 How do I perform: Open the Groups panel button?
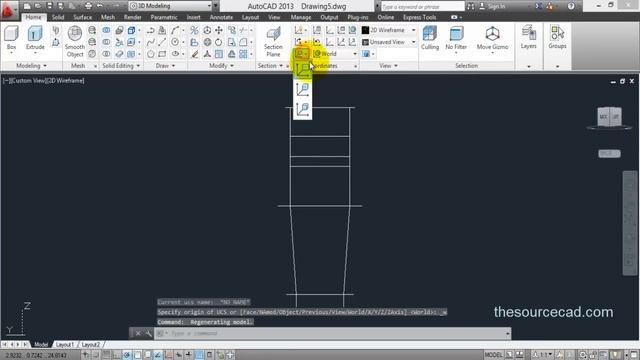point(557,38)
